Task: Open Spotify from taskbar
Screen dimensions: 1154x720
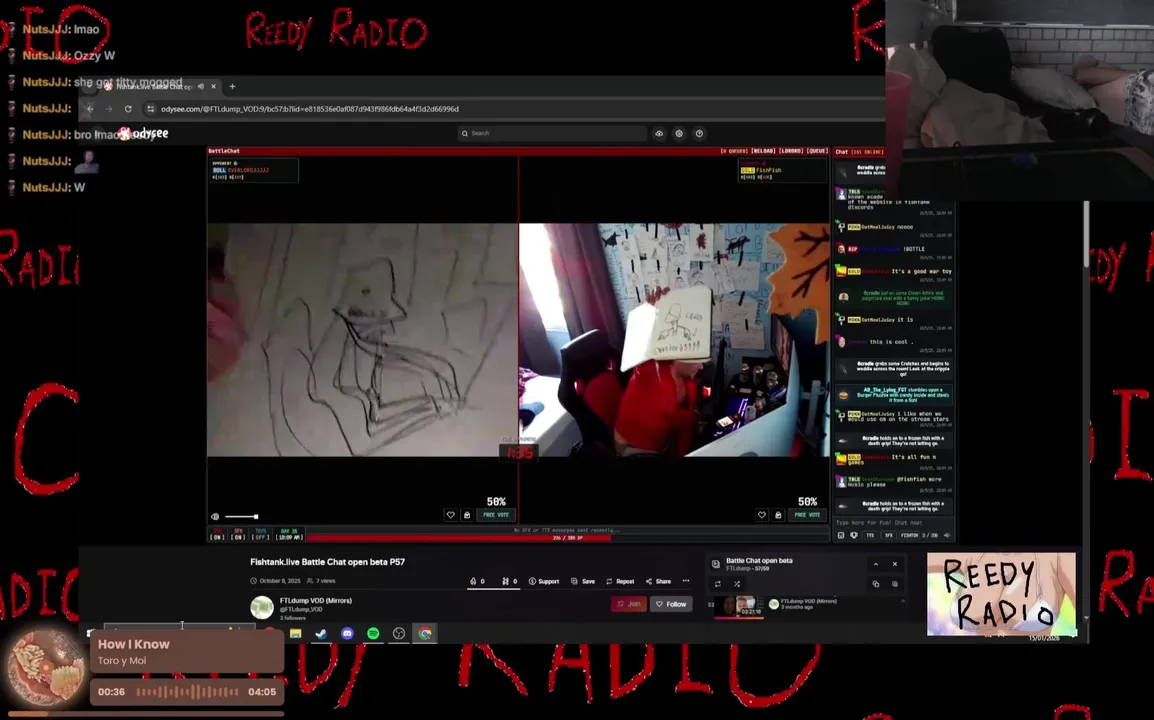Action: click(373, 633)
